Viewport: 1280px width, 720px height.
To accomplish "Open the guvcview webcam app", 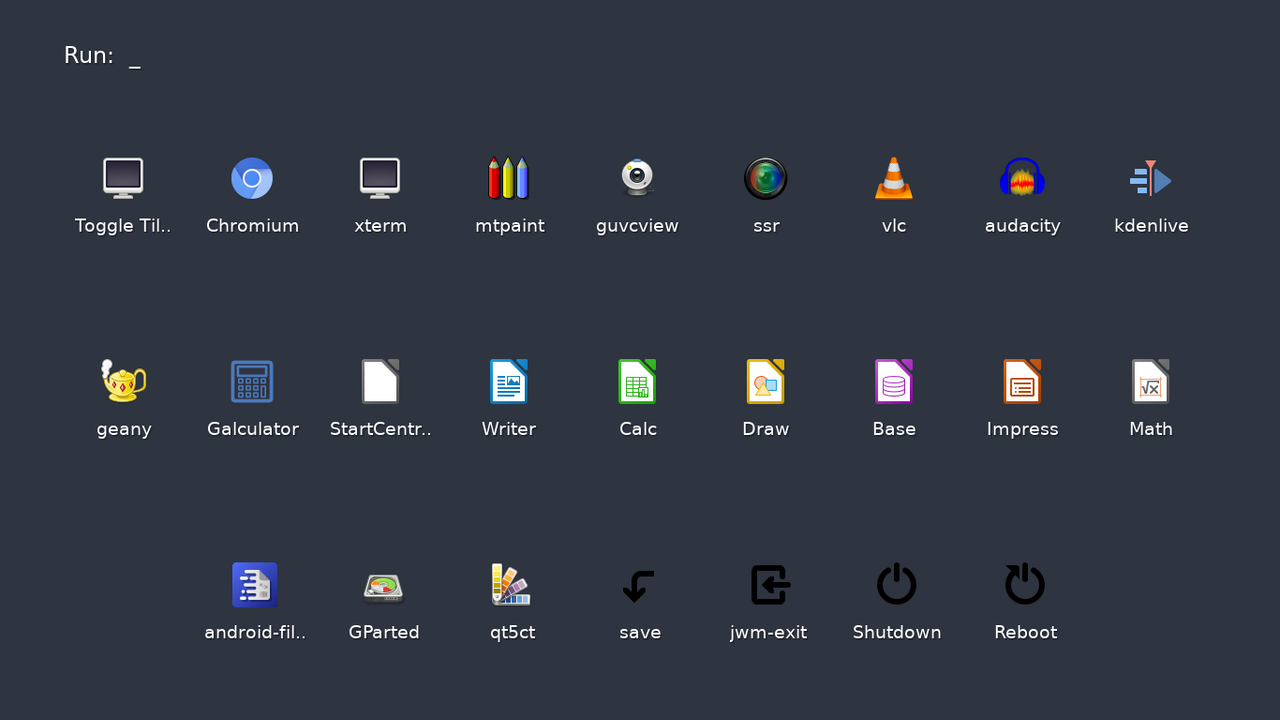I will click(637, 178).
